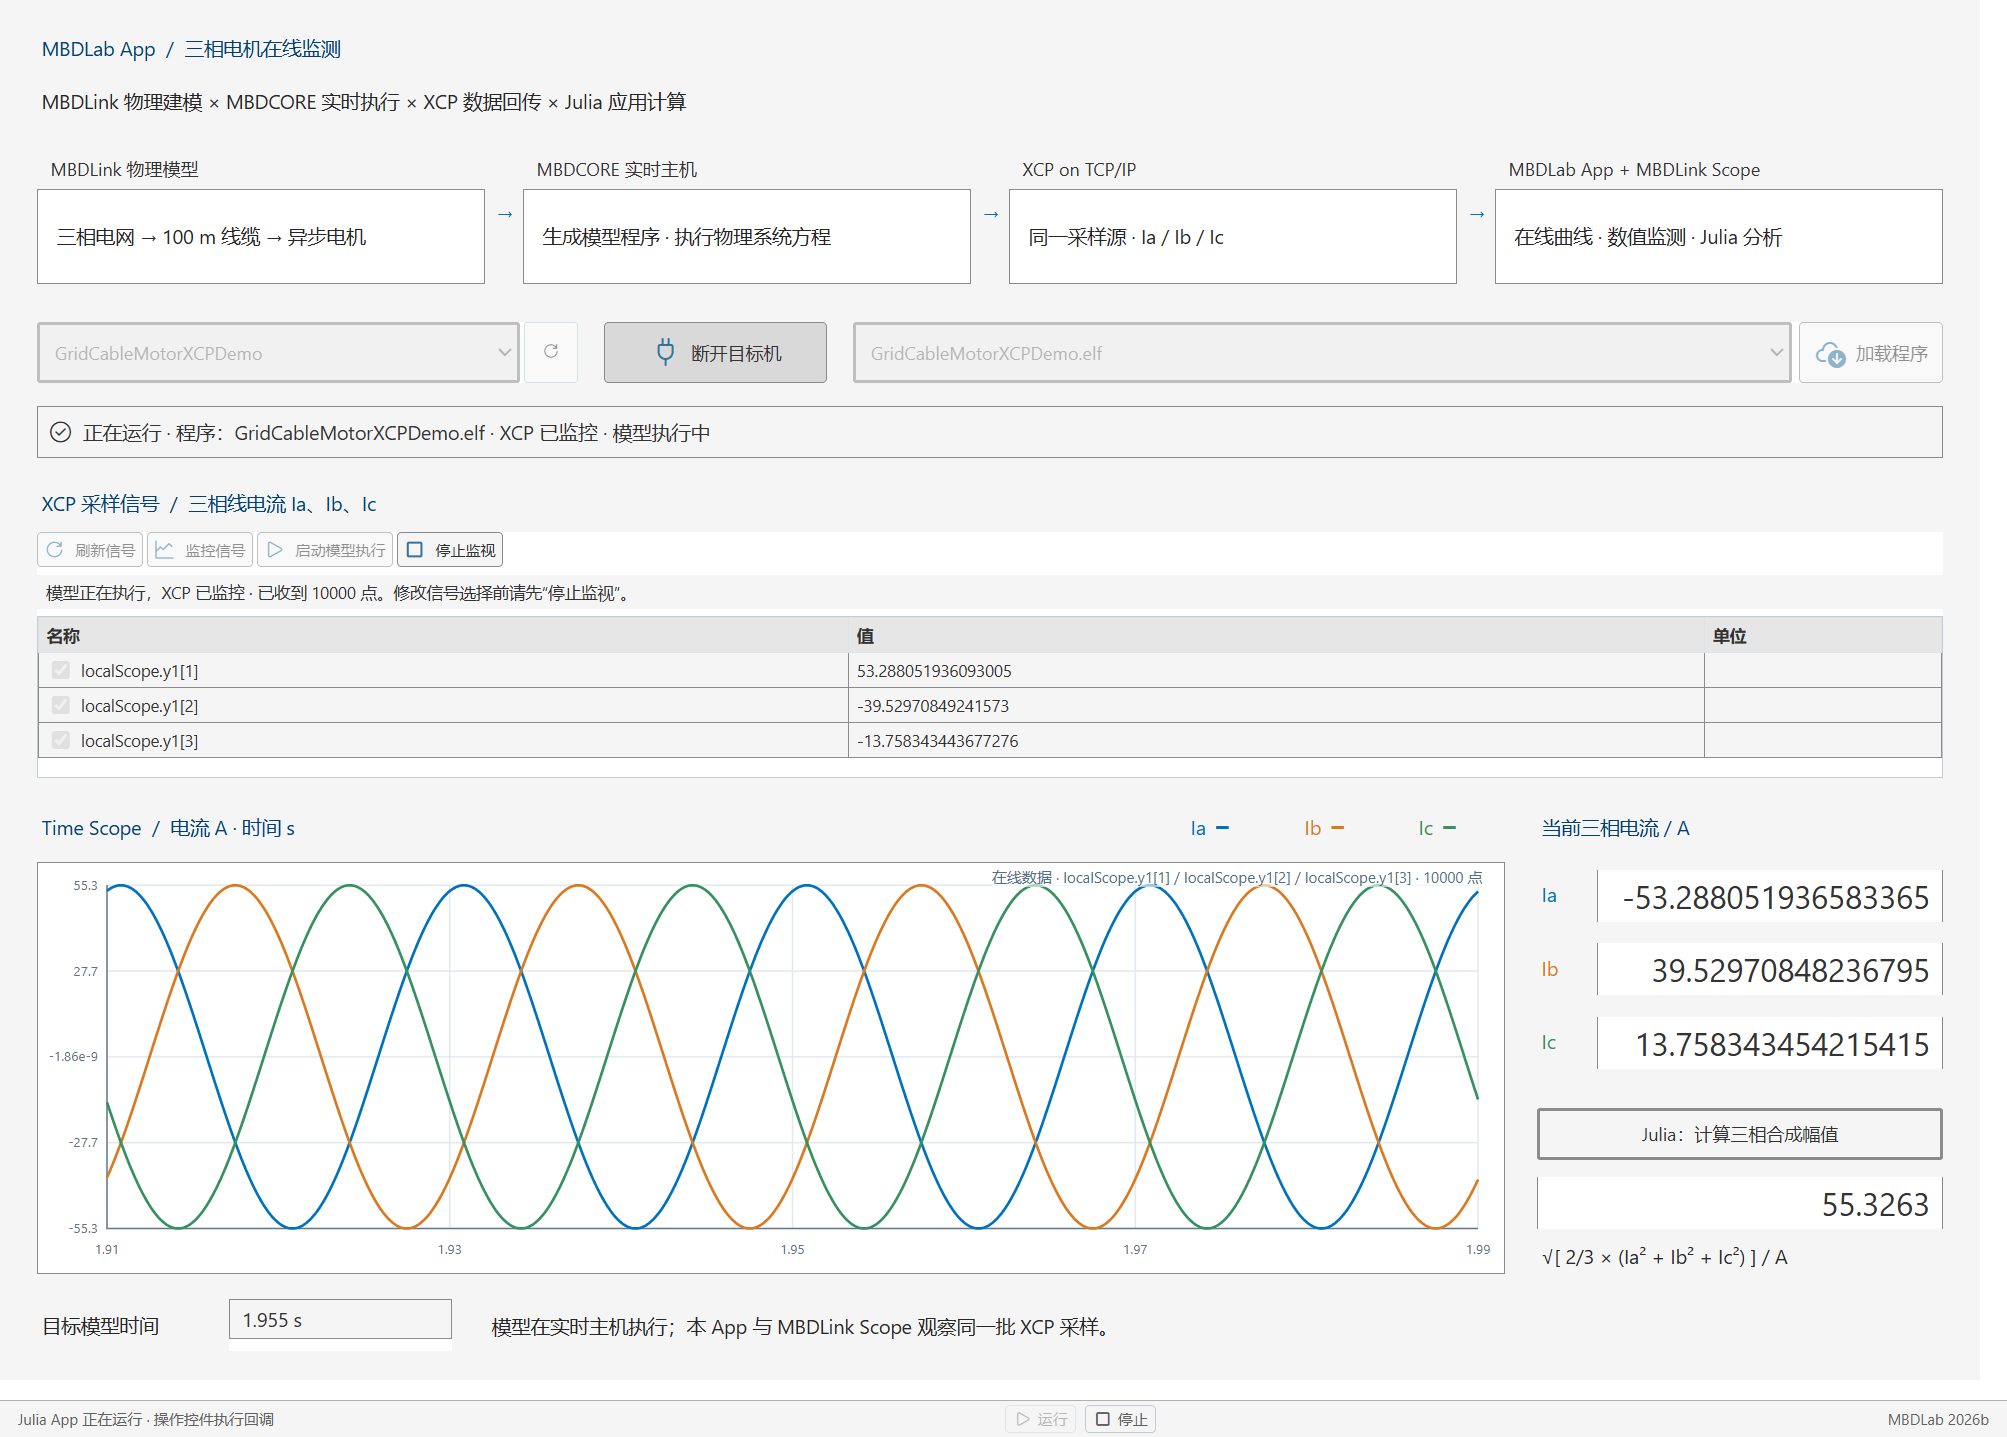
Task: Click value -39.52970849241573 in table
Action: click(x=933, y=706)
